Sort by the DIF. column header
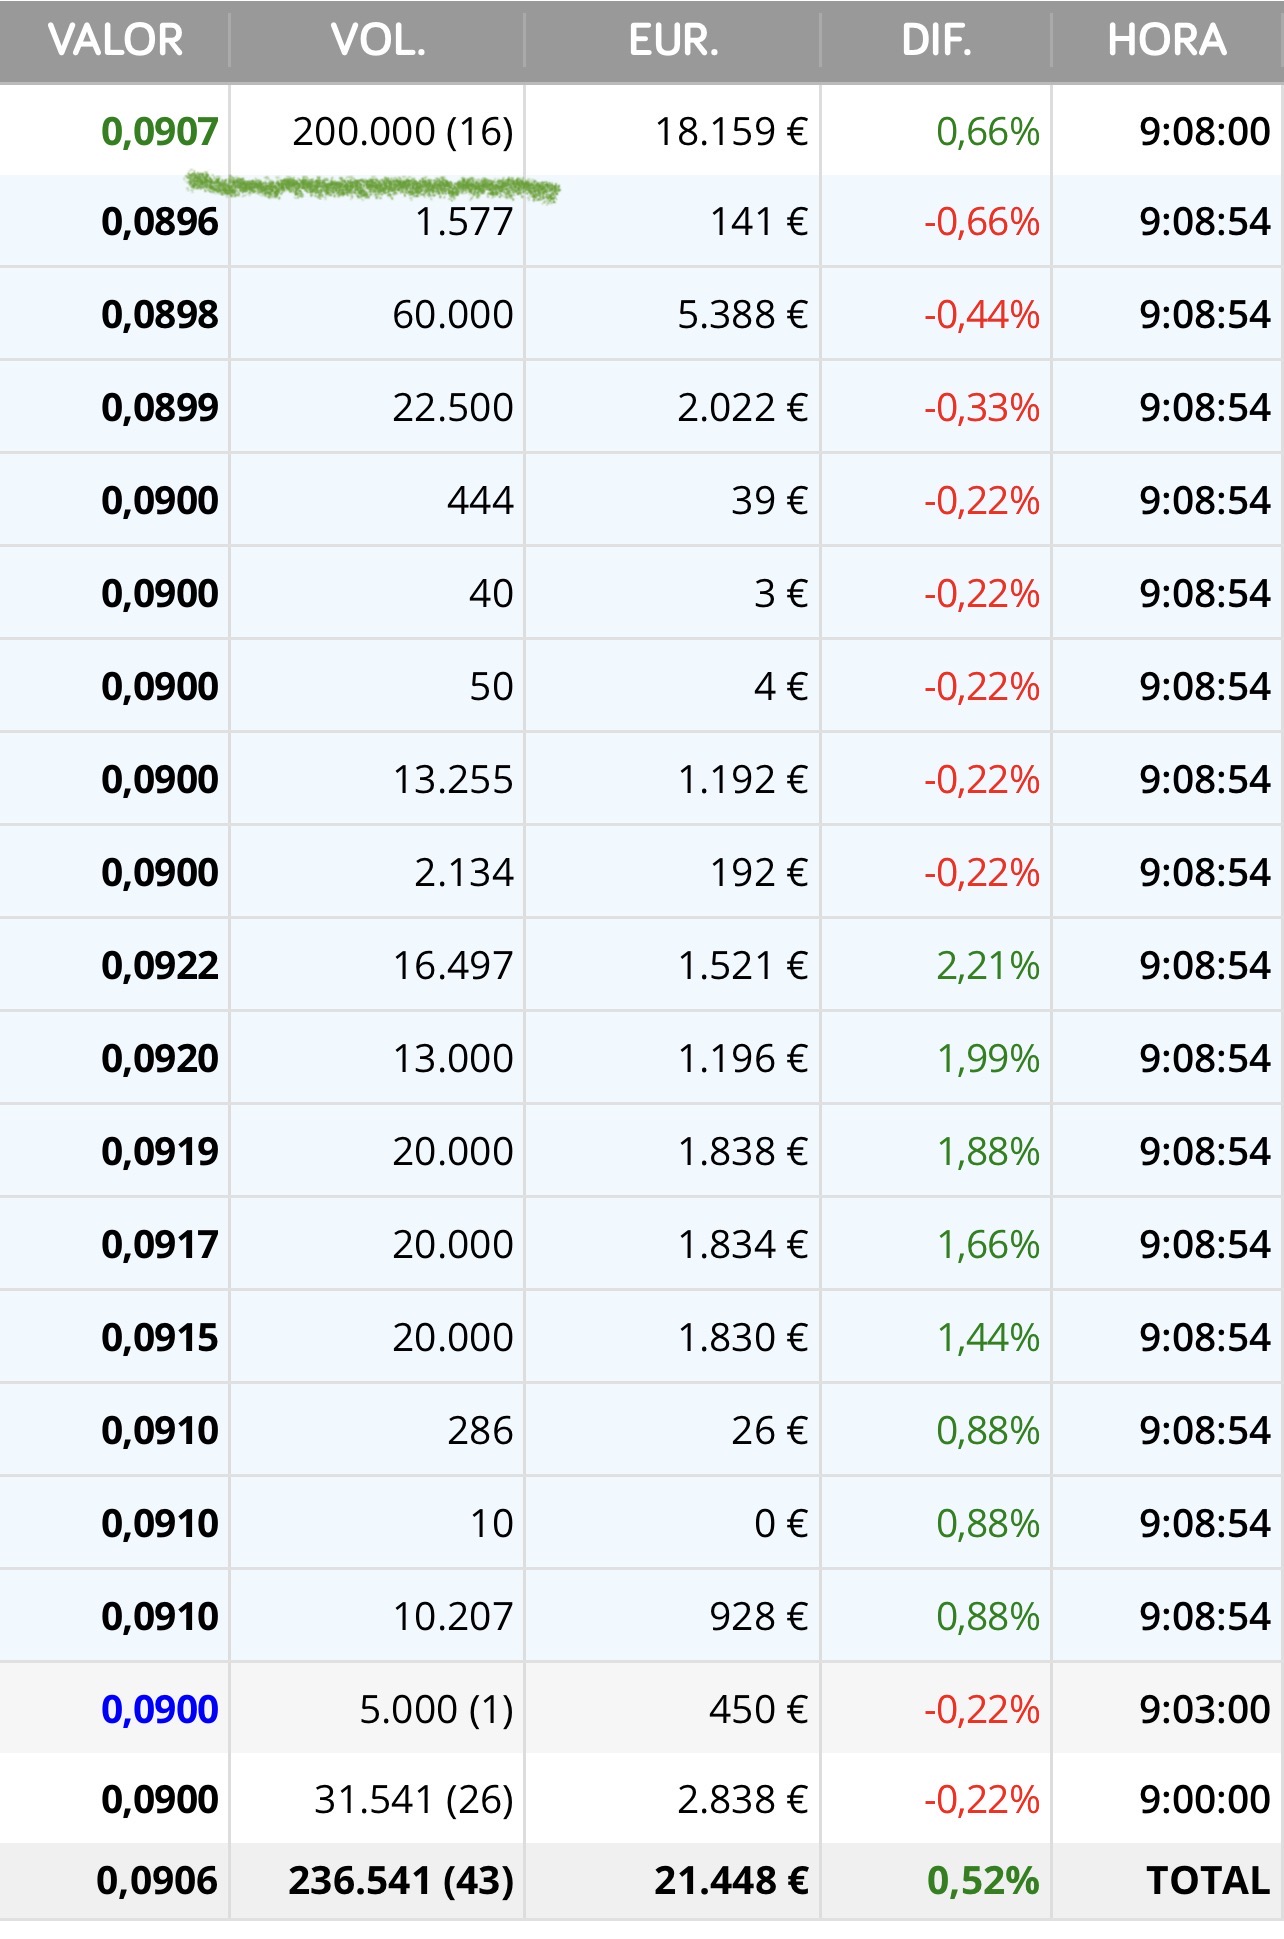This screenshot has width=1284, height=1939. click(936, 40)
